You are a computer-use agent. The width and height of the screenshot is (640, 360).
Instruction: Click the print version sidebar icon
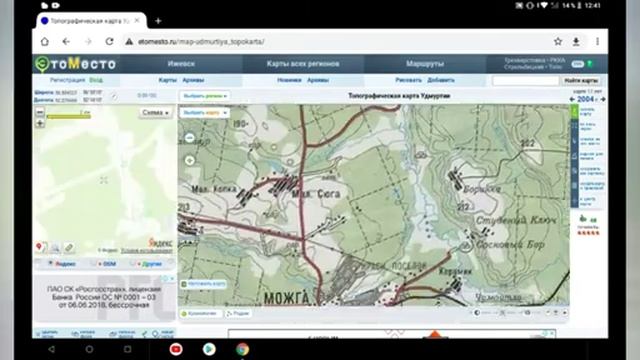click(574, 156)
